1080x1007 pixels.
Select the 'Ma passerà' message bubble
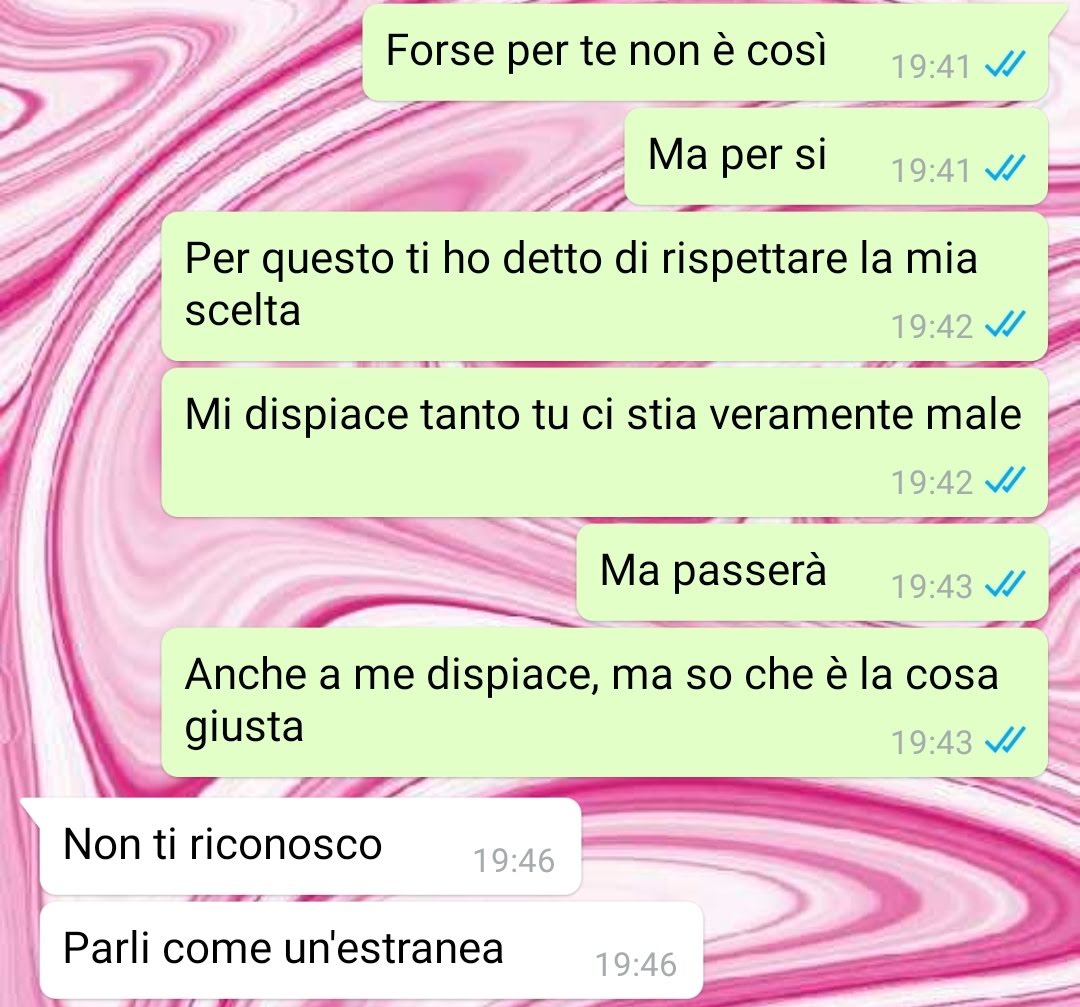[x=812, y=573]
